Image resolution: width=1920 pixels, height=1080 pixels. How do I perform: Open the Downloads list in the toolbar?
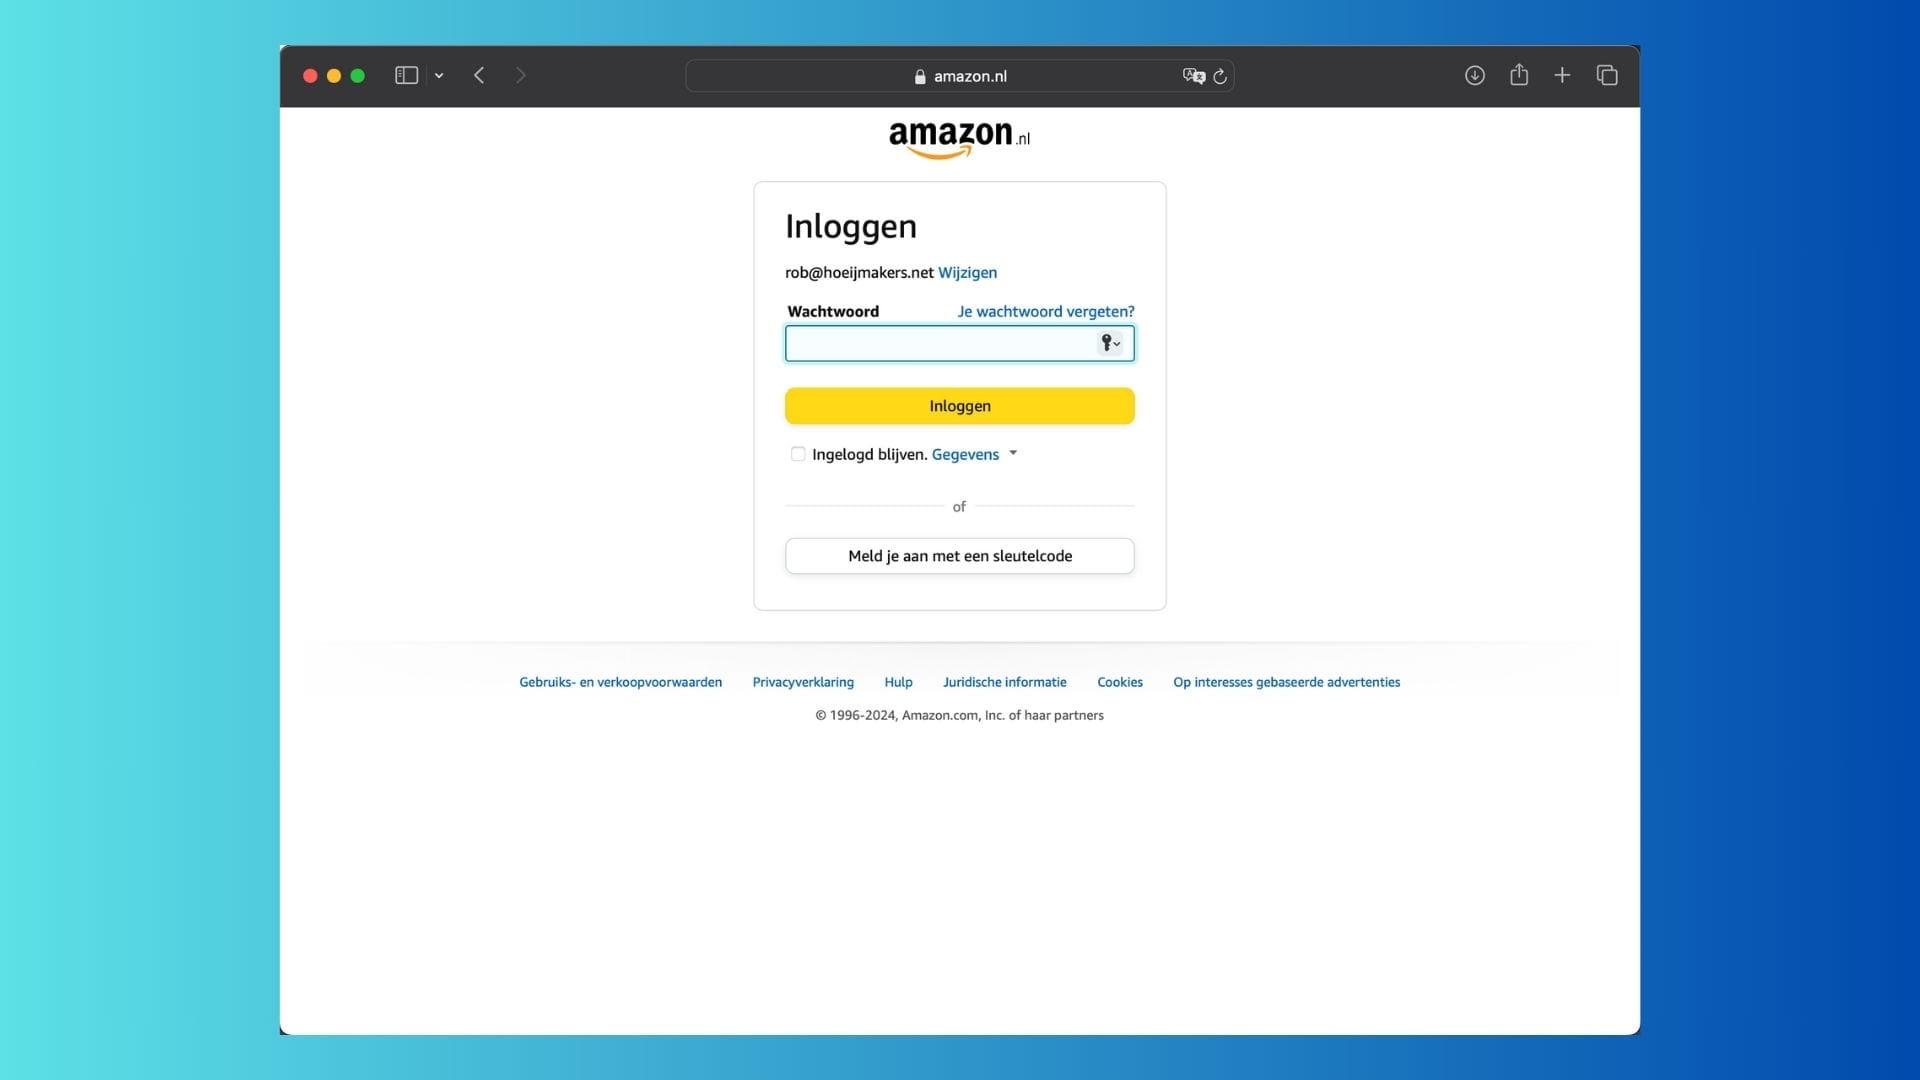1474,75
